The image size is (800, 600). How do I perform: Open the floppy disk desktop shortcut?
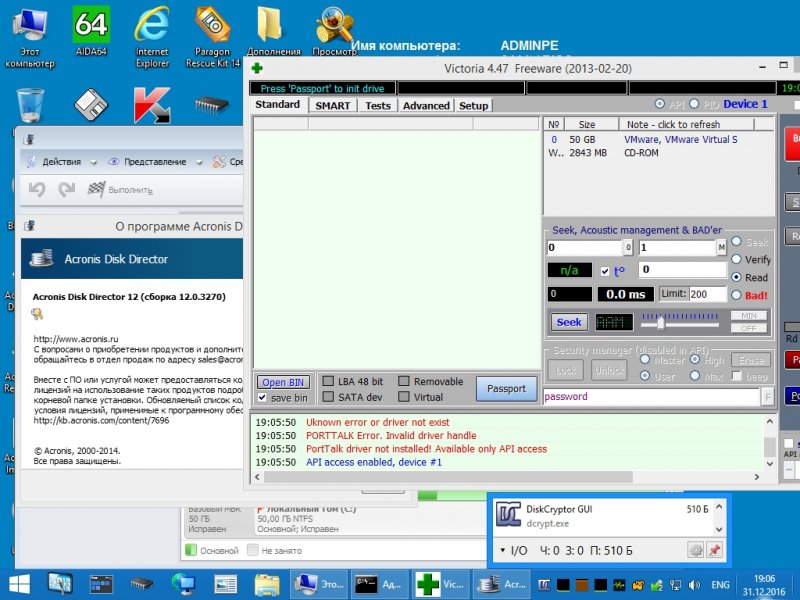tap(91, 105)
